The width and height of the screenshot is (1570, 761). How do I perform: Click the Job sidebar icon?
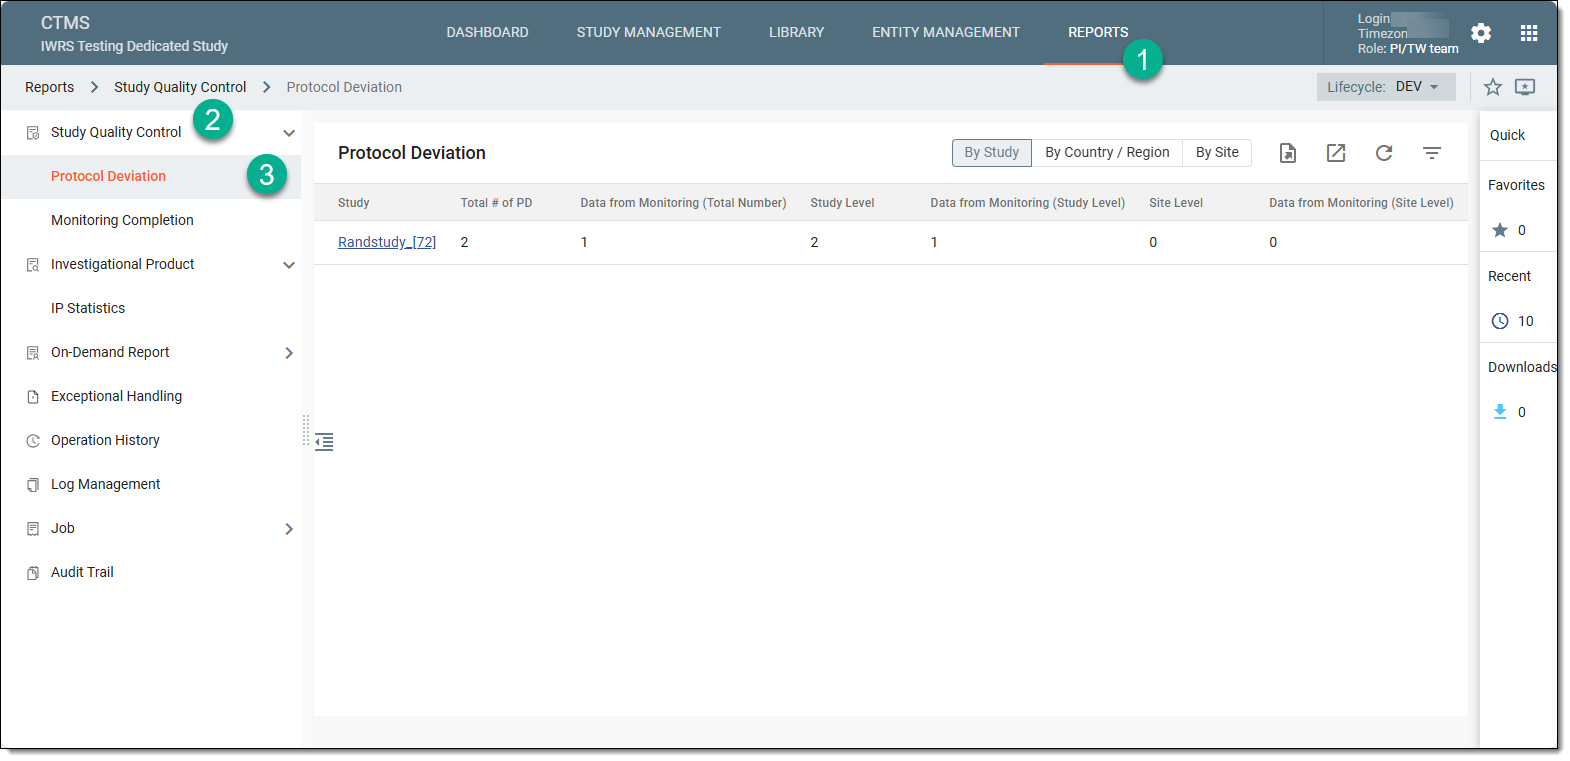(x=33, y=528)
